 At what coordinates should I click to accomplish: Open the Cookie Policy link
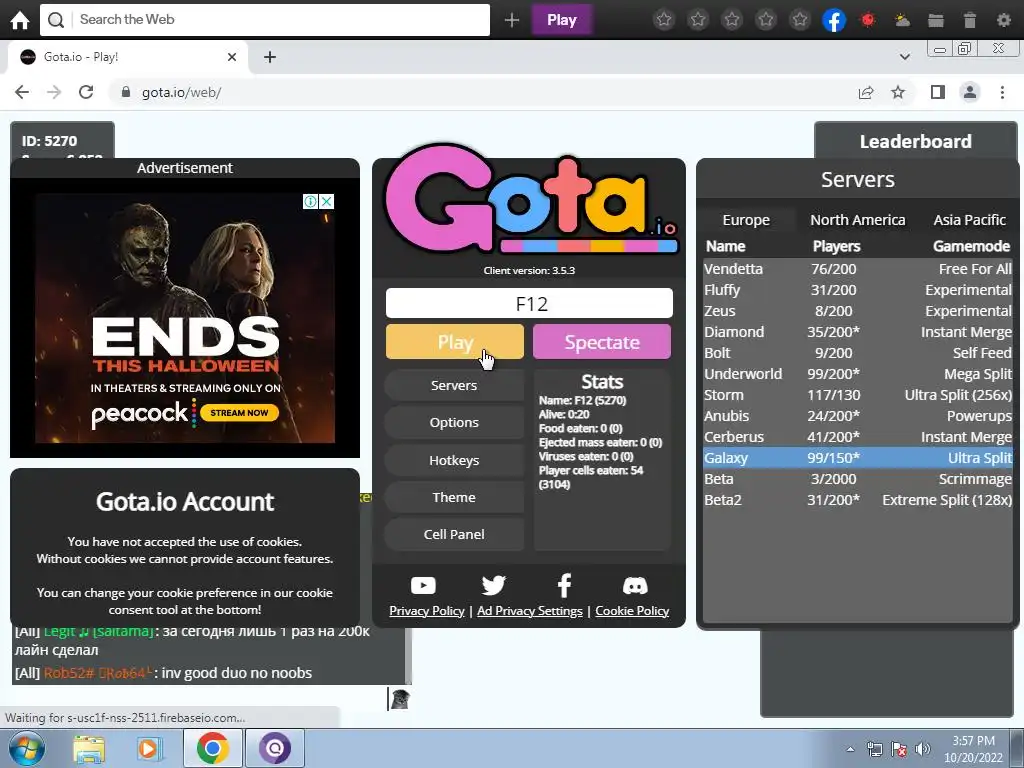coord(632,611)
